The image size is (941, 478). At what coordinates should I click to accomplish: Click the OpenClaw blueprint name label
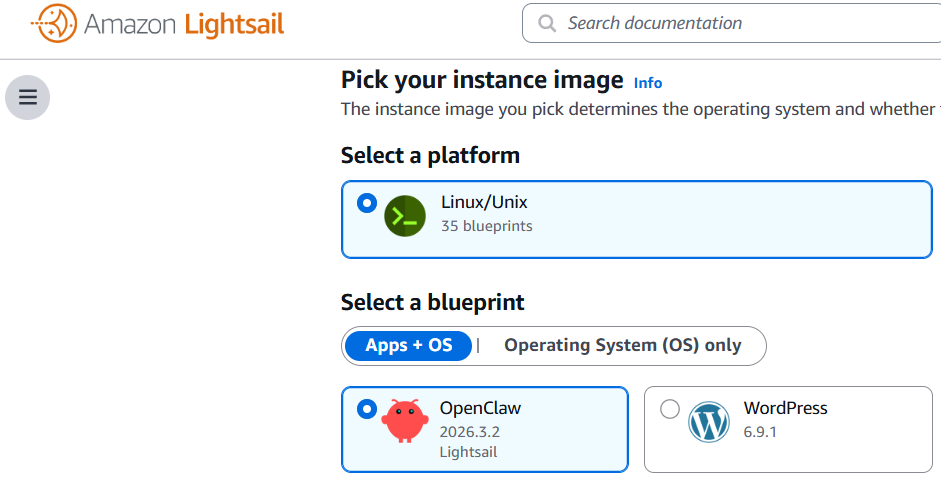pos(480,408)
